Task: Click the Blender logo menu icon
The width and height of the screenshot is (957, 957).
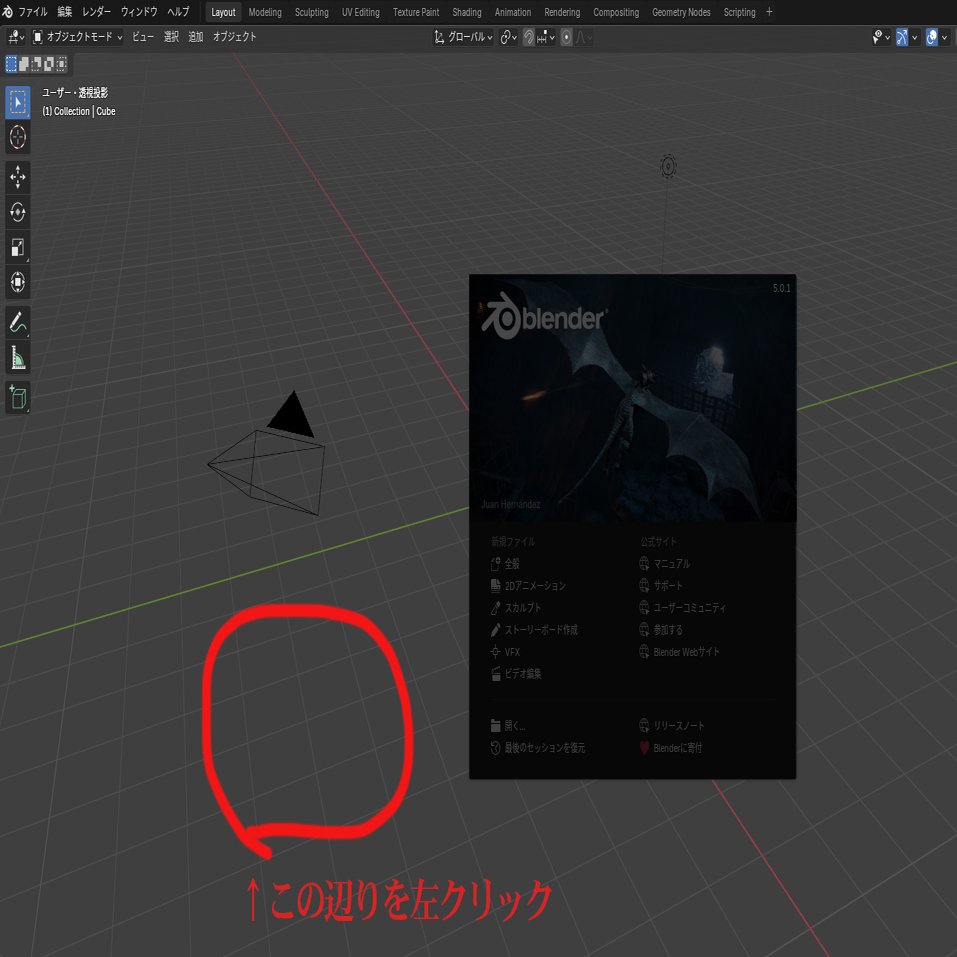Action: click(7, 12)
